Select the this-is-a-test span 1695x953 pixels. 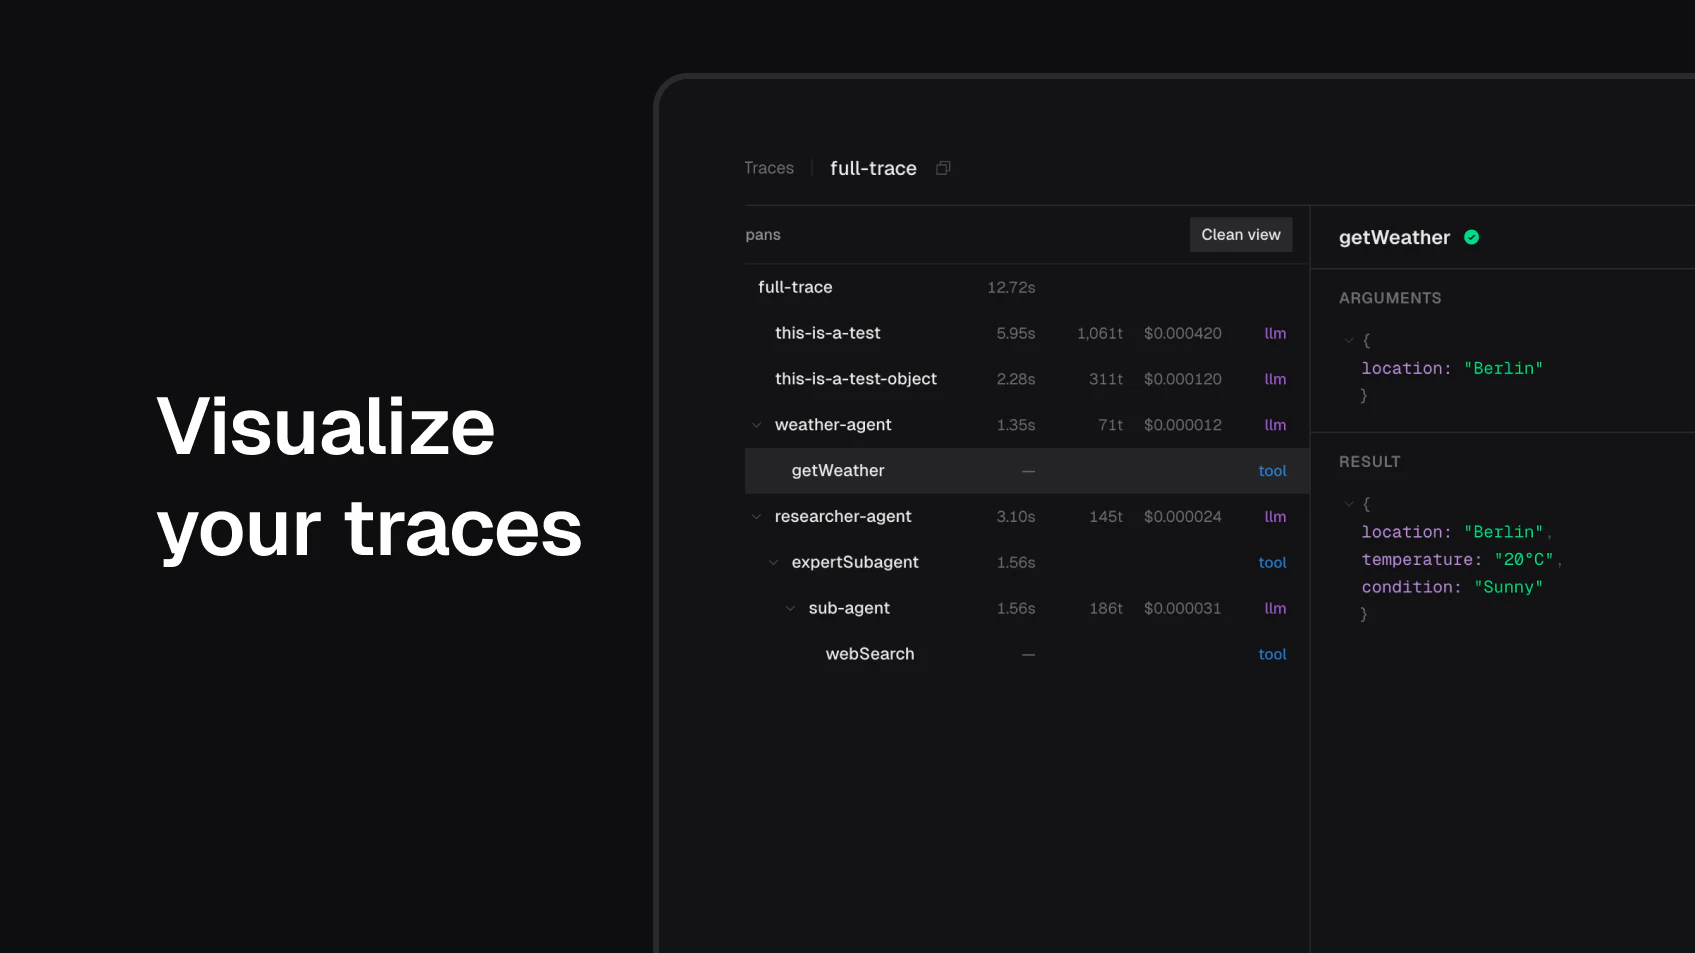[1027, 333]
